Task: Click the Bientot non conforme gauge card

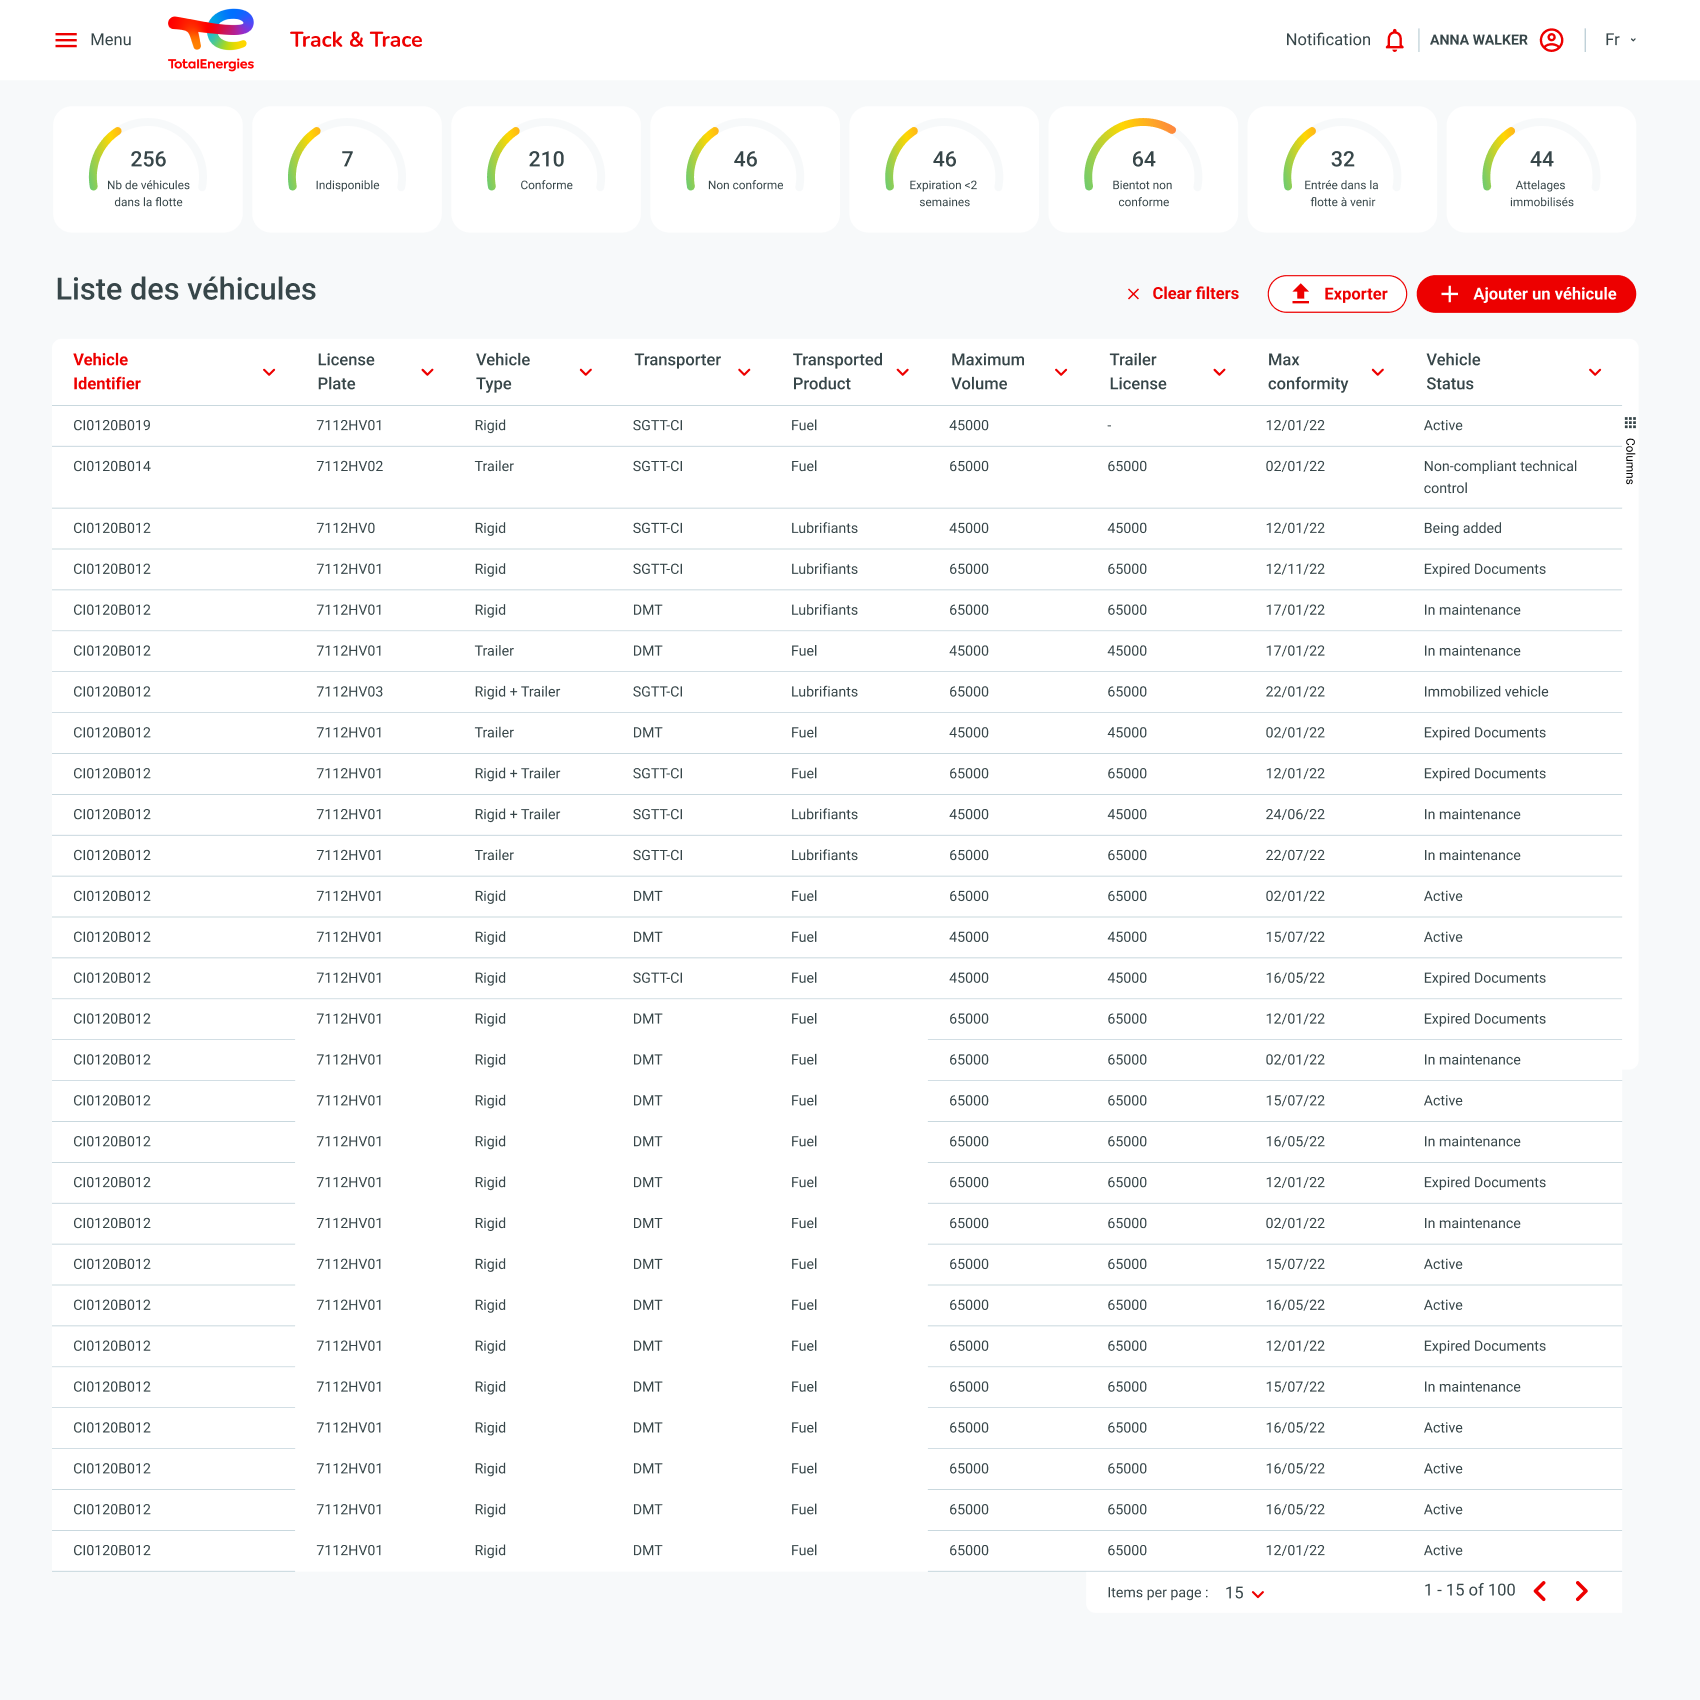Action: [1143, 168]
